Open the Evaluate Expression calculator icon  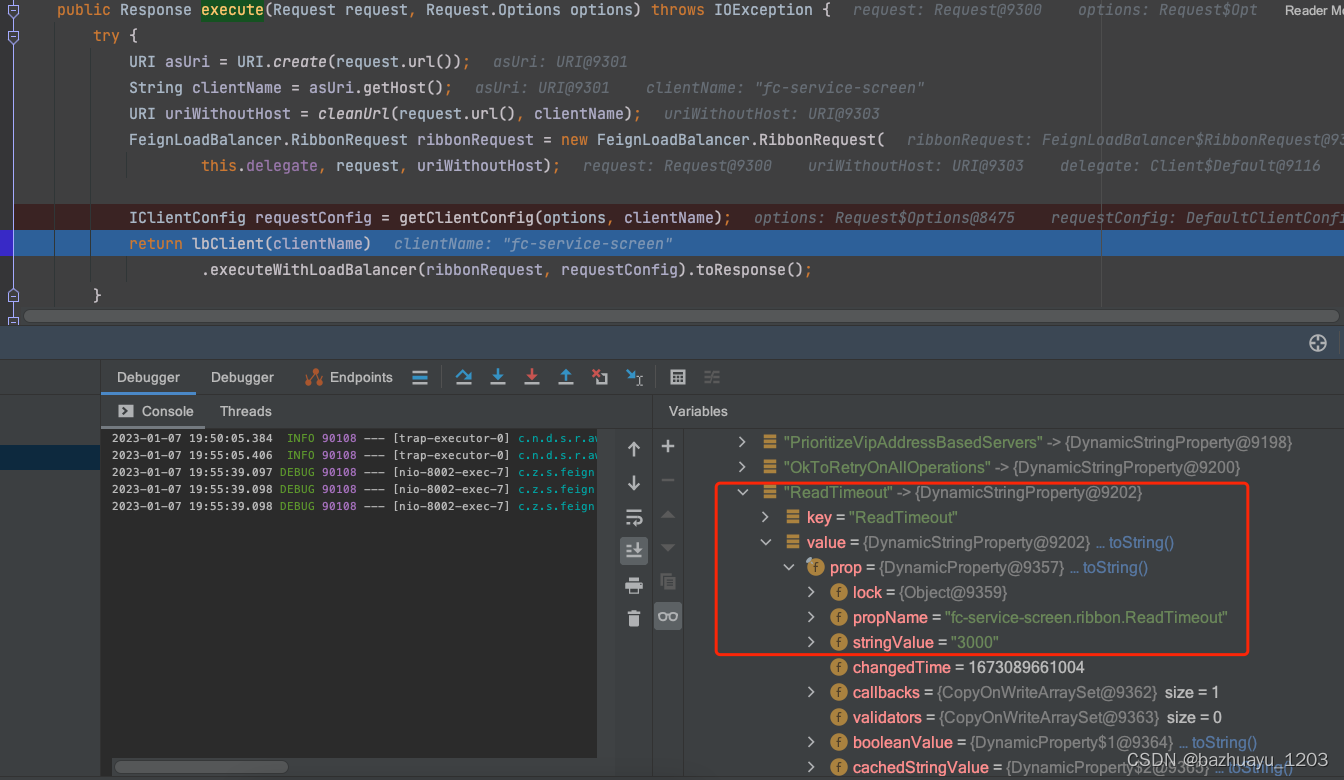pos(678,377)
